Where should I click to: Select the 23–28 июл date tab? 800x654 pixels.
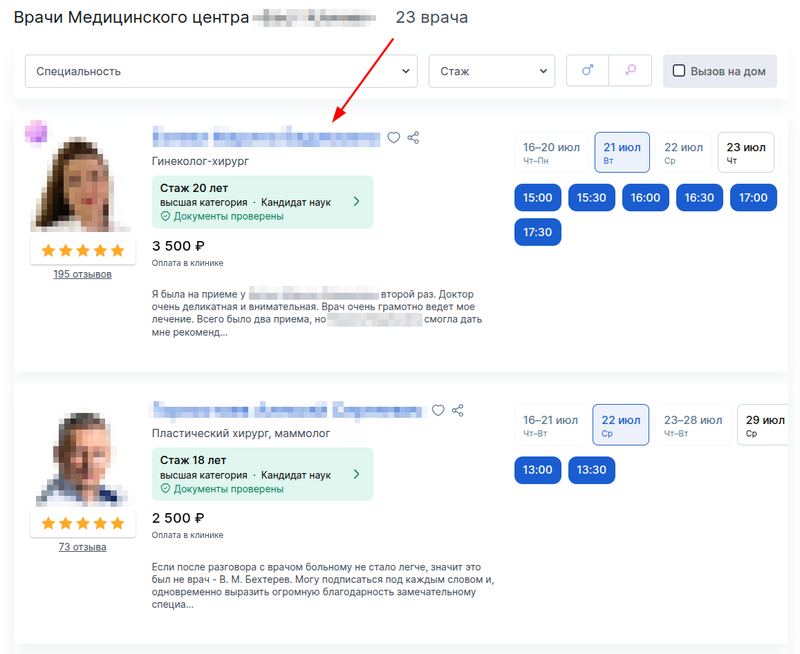click(693, 425)
